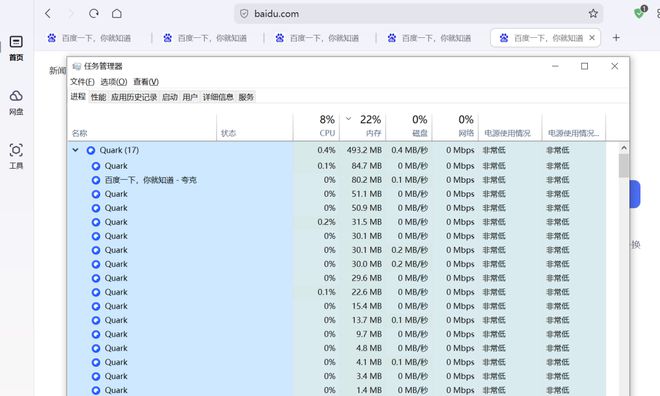Click the site security shield in address bar
Screen dimensions: 660x396
click(x=244, y=13)
